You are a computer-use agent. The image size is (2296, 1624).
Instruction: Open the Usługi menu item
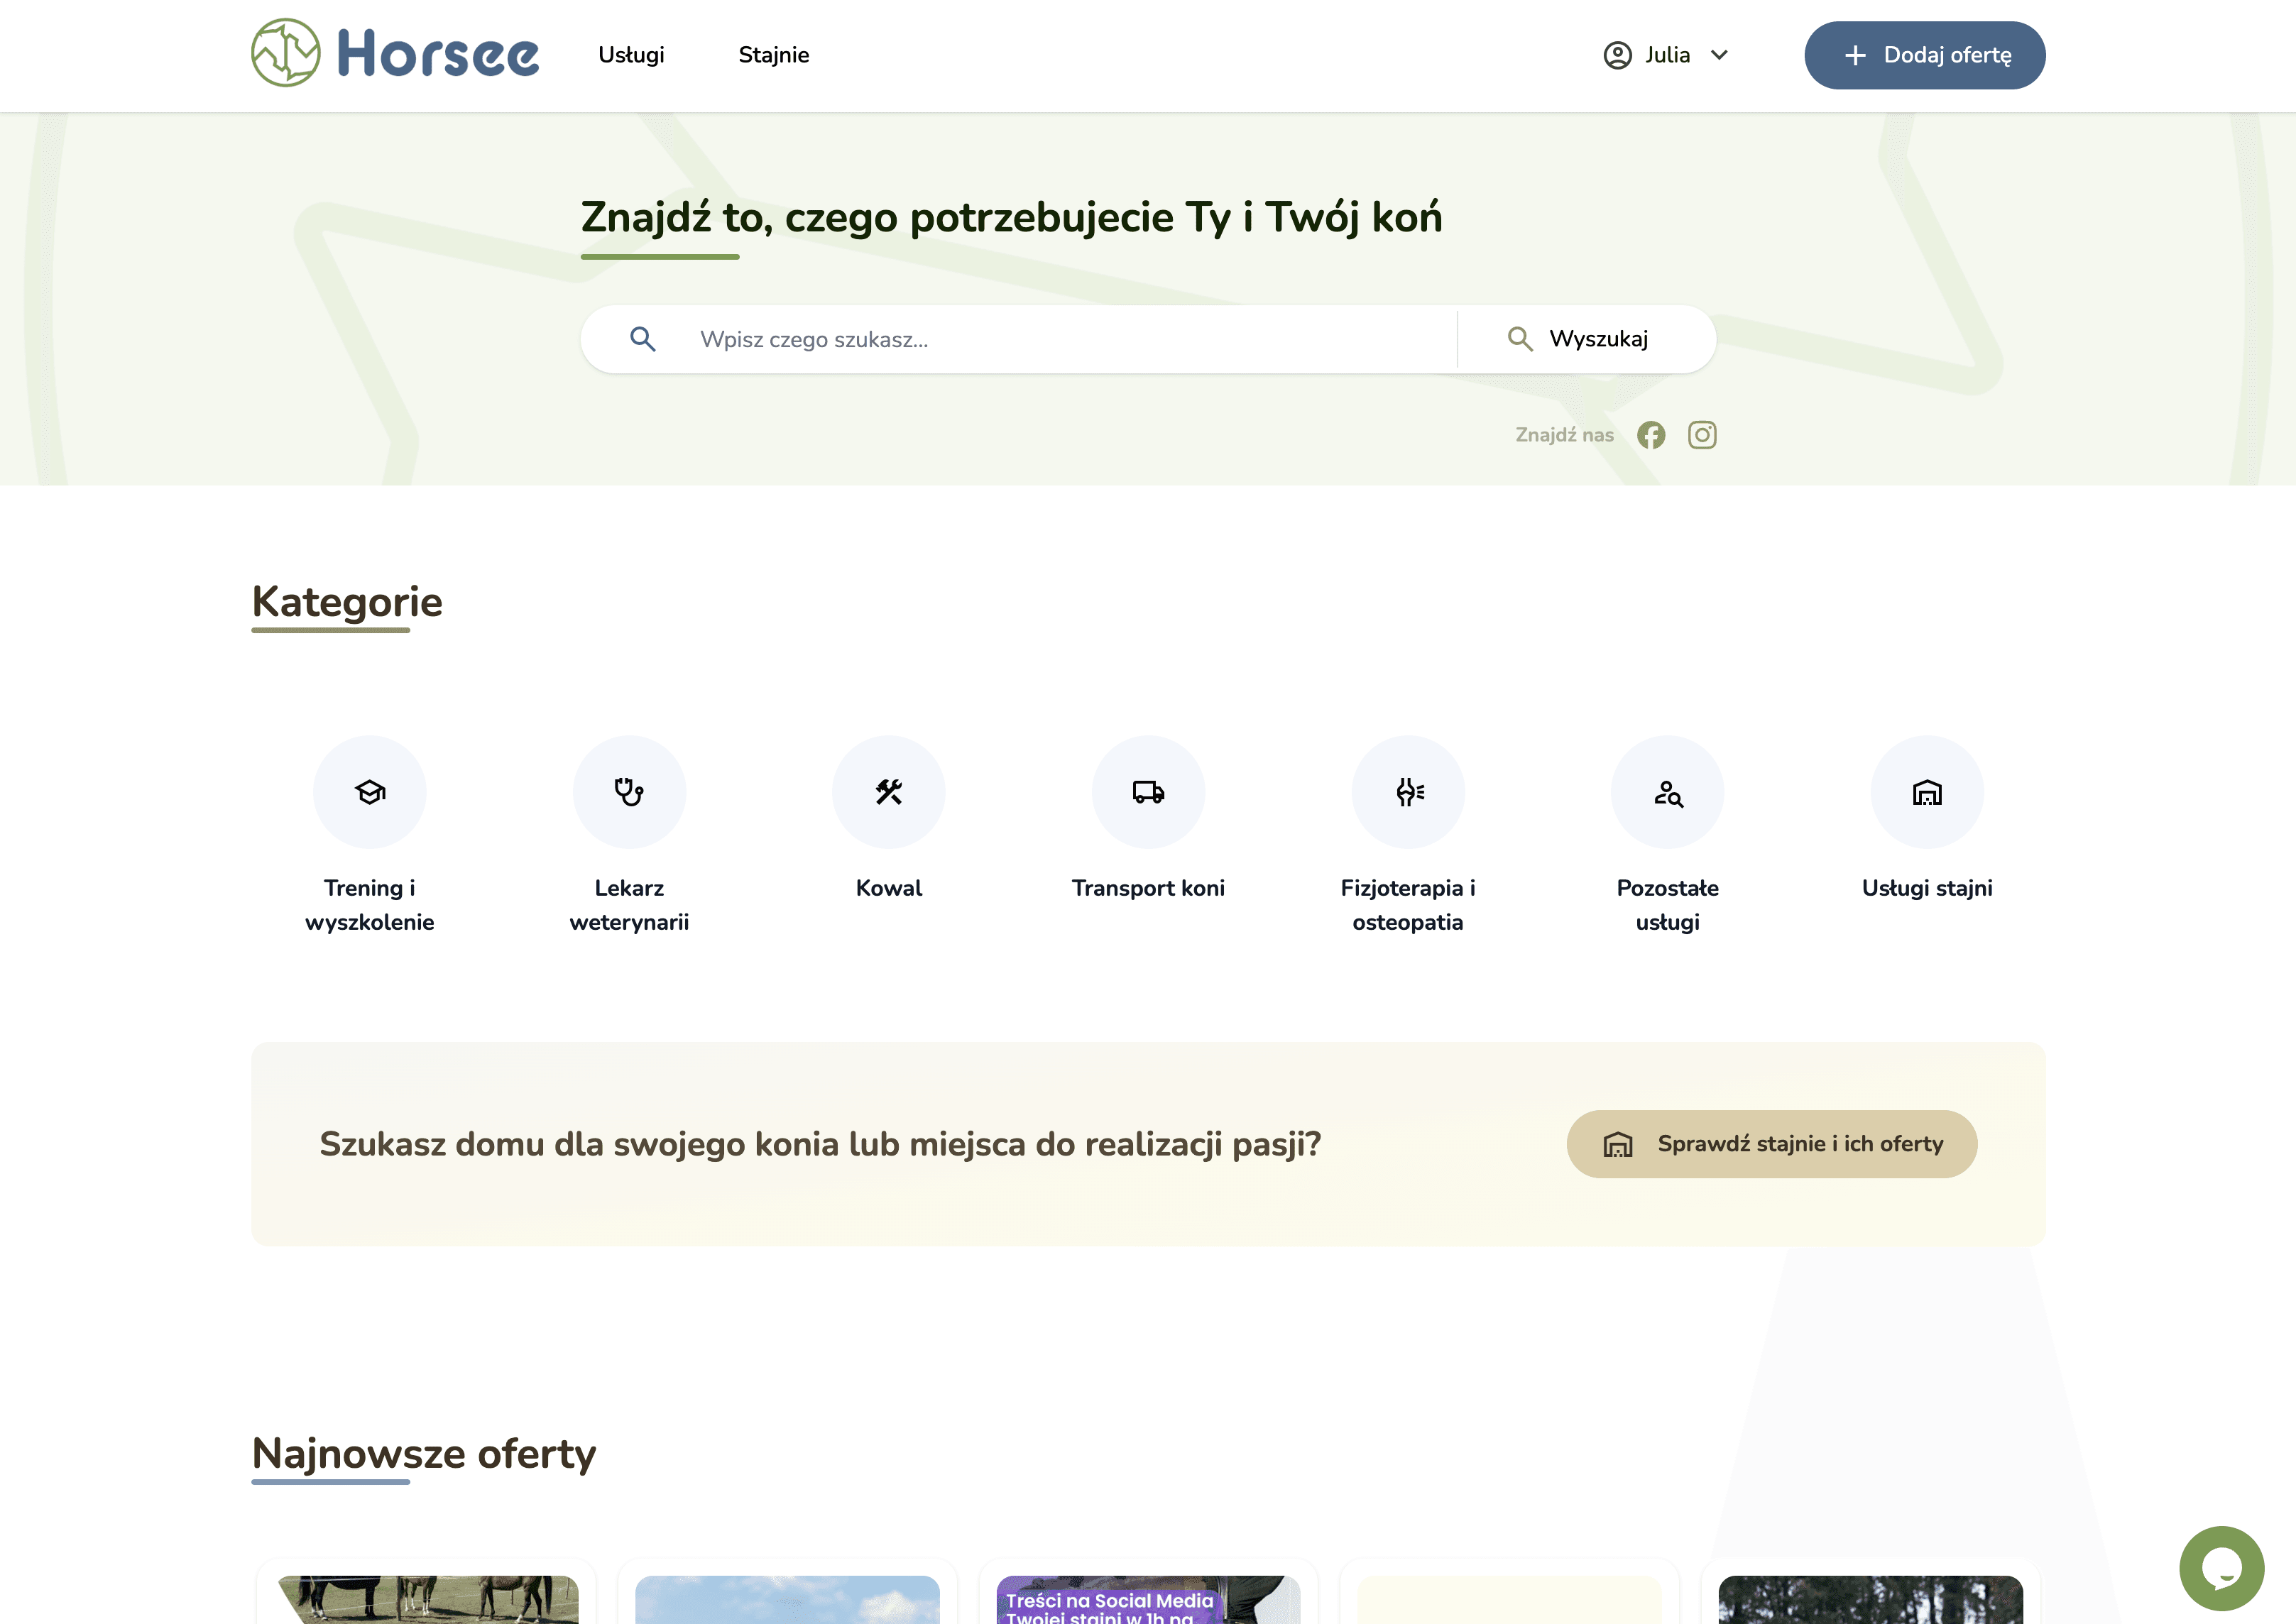point(631,55)
